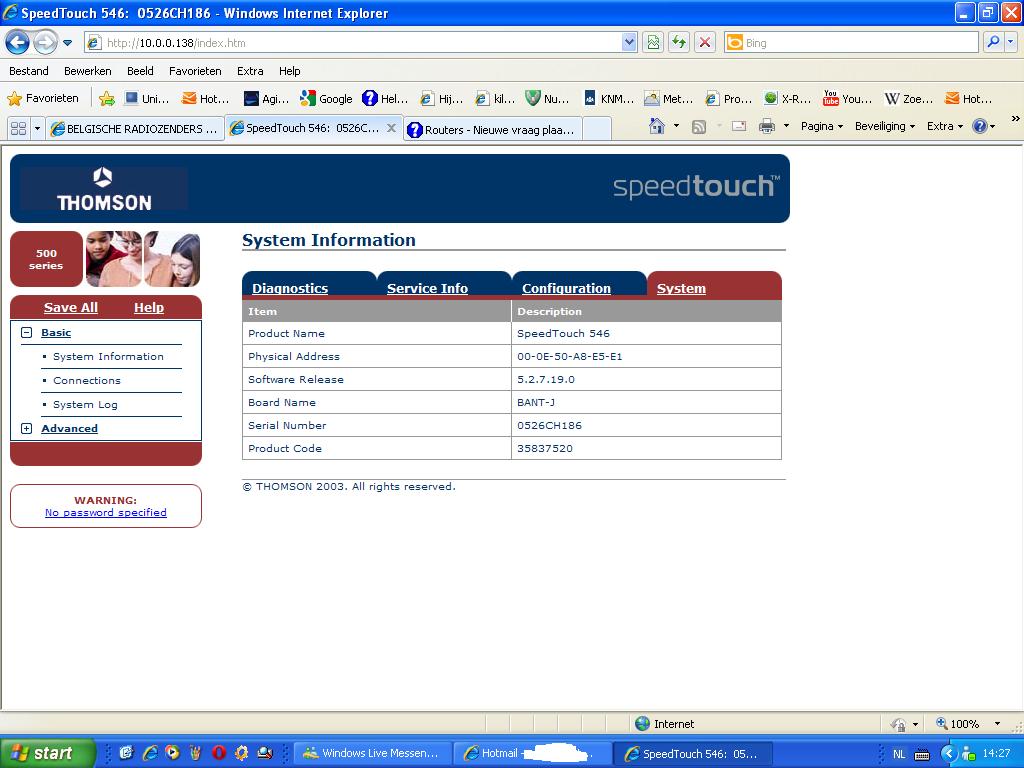
Task: Click the address bar URL field
Action: click(353, 43)
